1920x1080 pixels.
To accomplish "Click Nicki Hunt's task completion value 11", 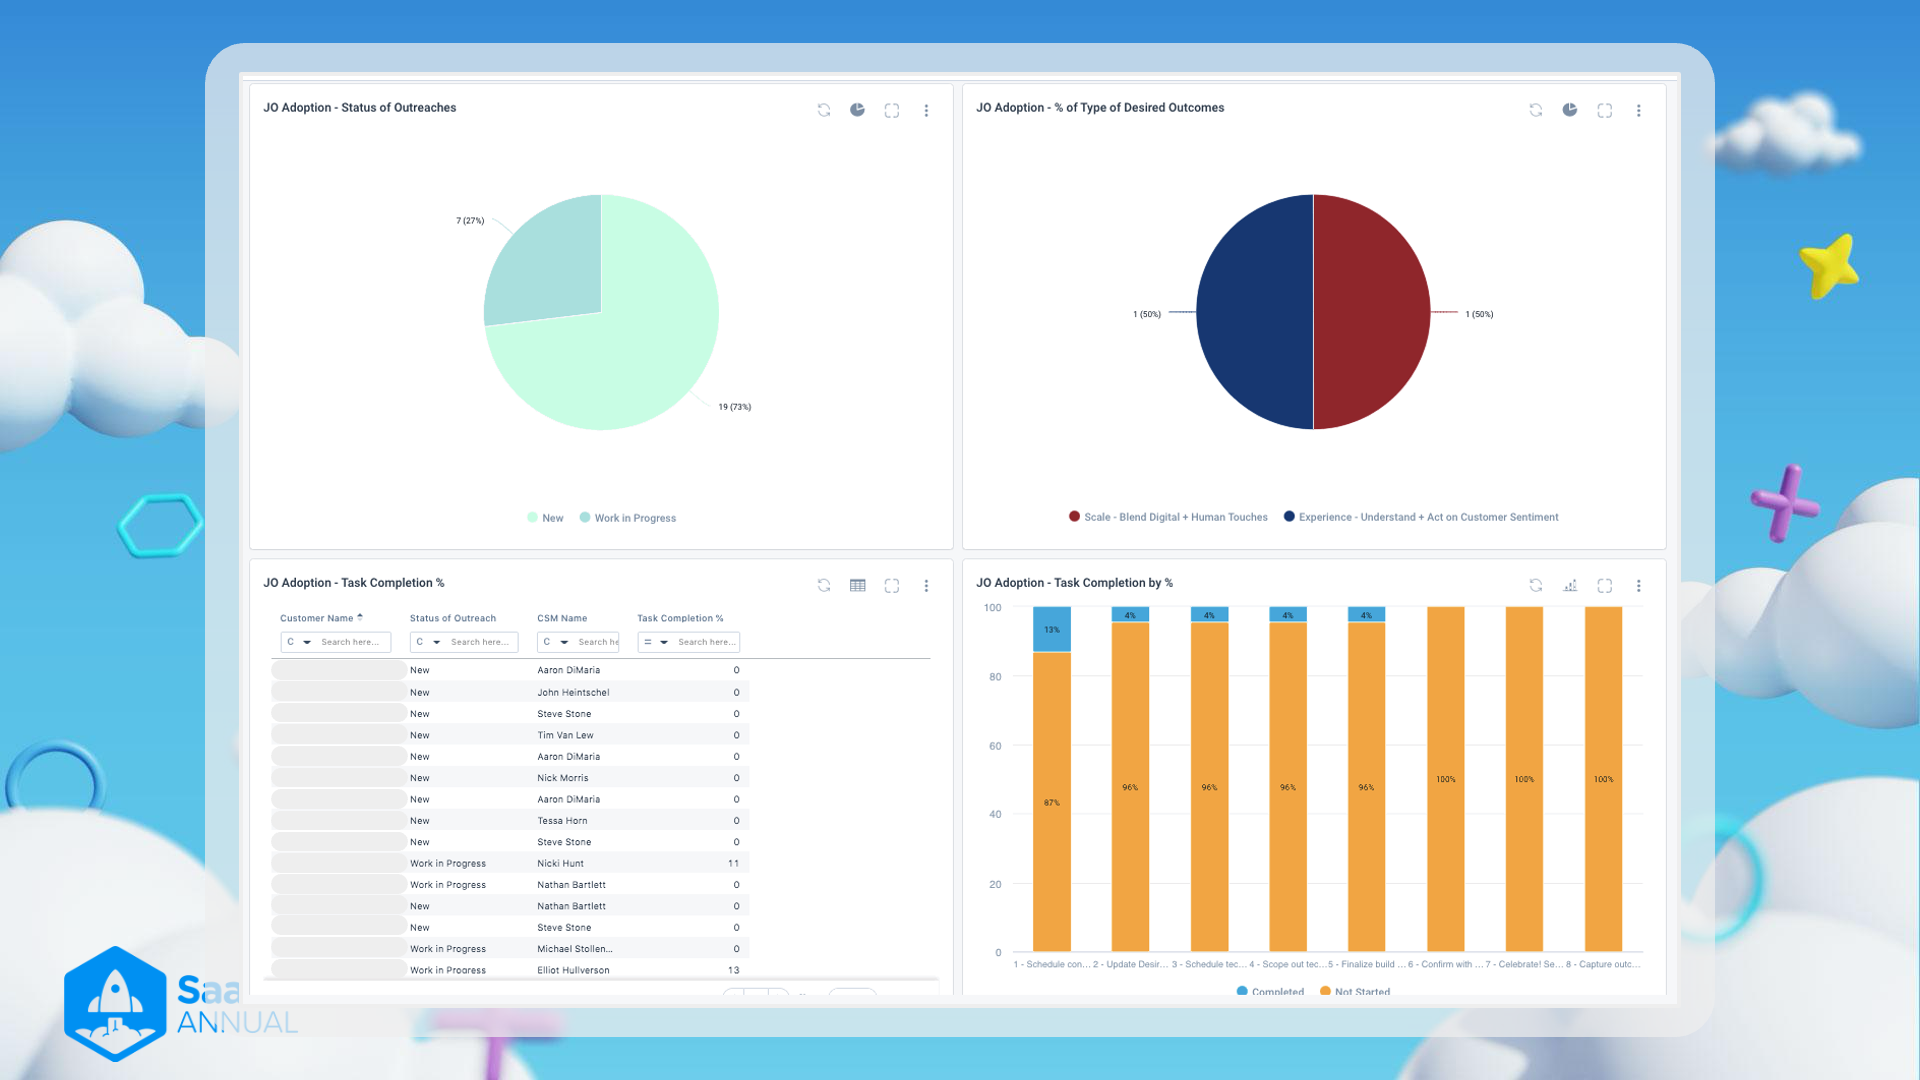I will 734,863.
